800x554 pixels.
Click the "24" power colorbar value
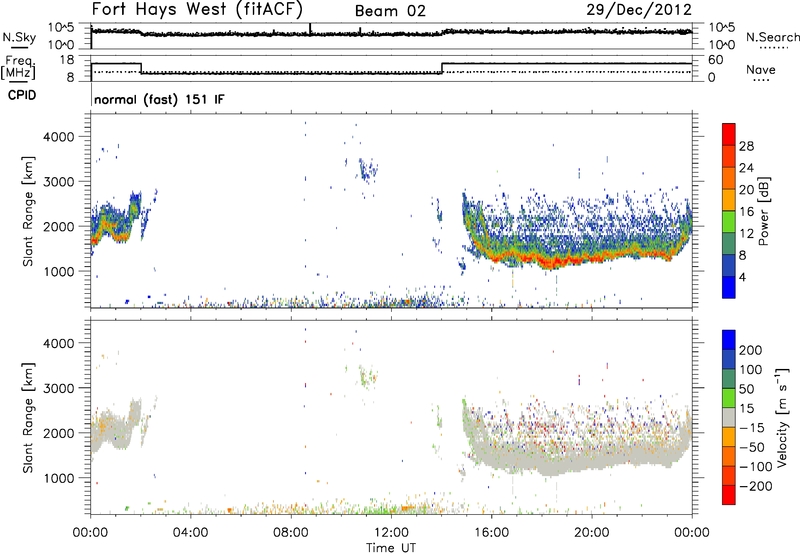(x=746, y=168)
